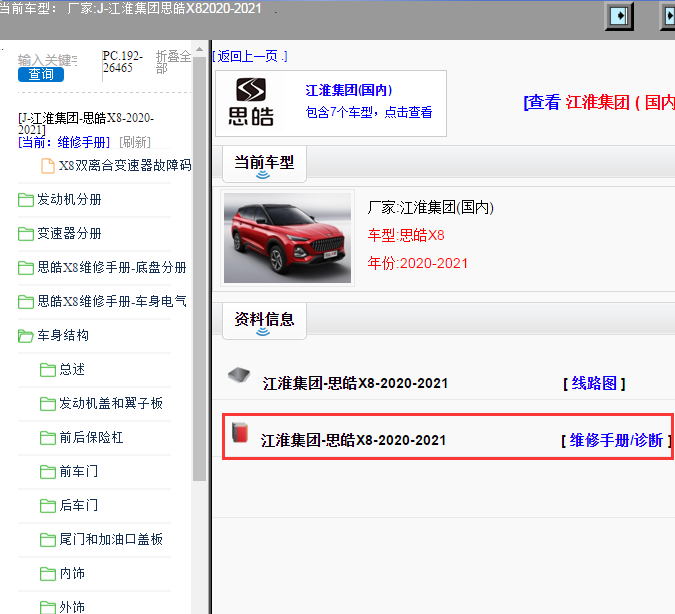This screenshot has width=675, height=614.
Task: Open the 前后保险杠 subfolder label
Action: [x=91, y=437]
